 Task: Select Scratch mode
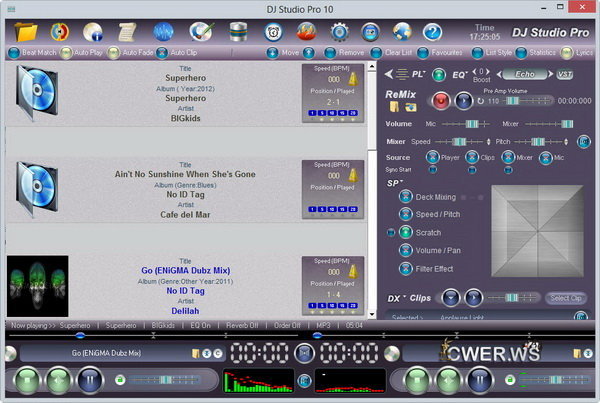[x=406, y=232]
